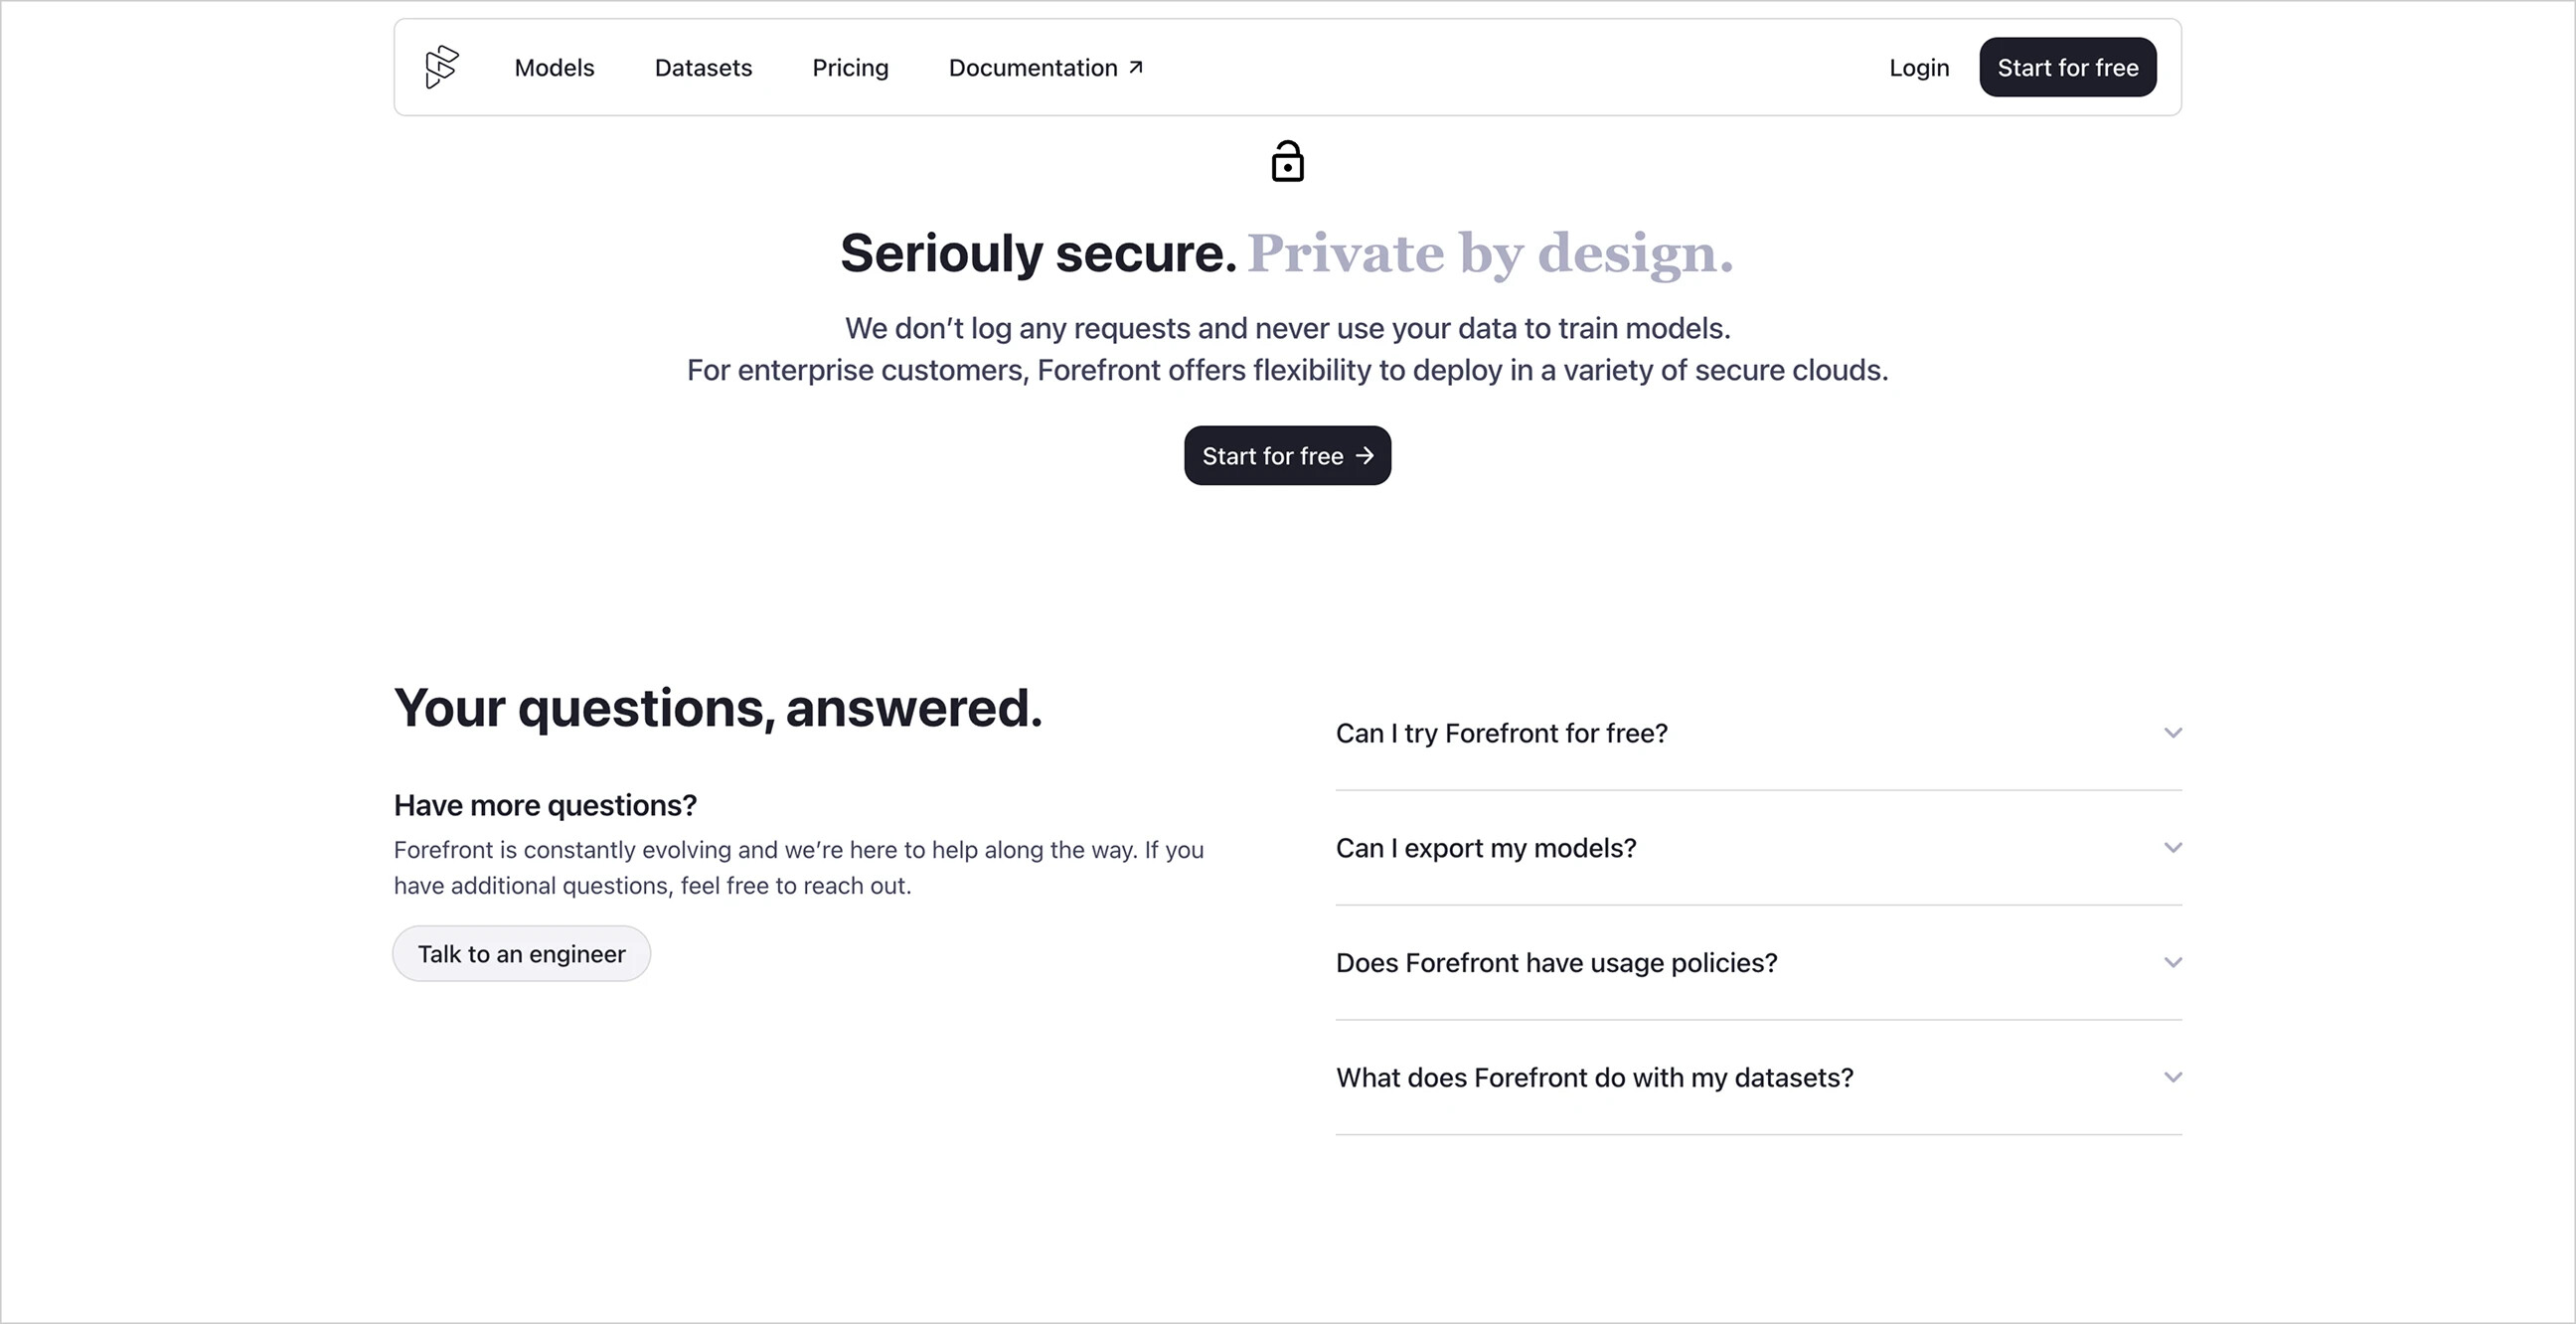Expand the export my models chevron
The image size is (2576, 1324).
[2172, 848]
